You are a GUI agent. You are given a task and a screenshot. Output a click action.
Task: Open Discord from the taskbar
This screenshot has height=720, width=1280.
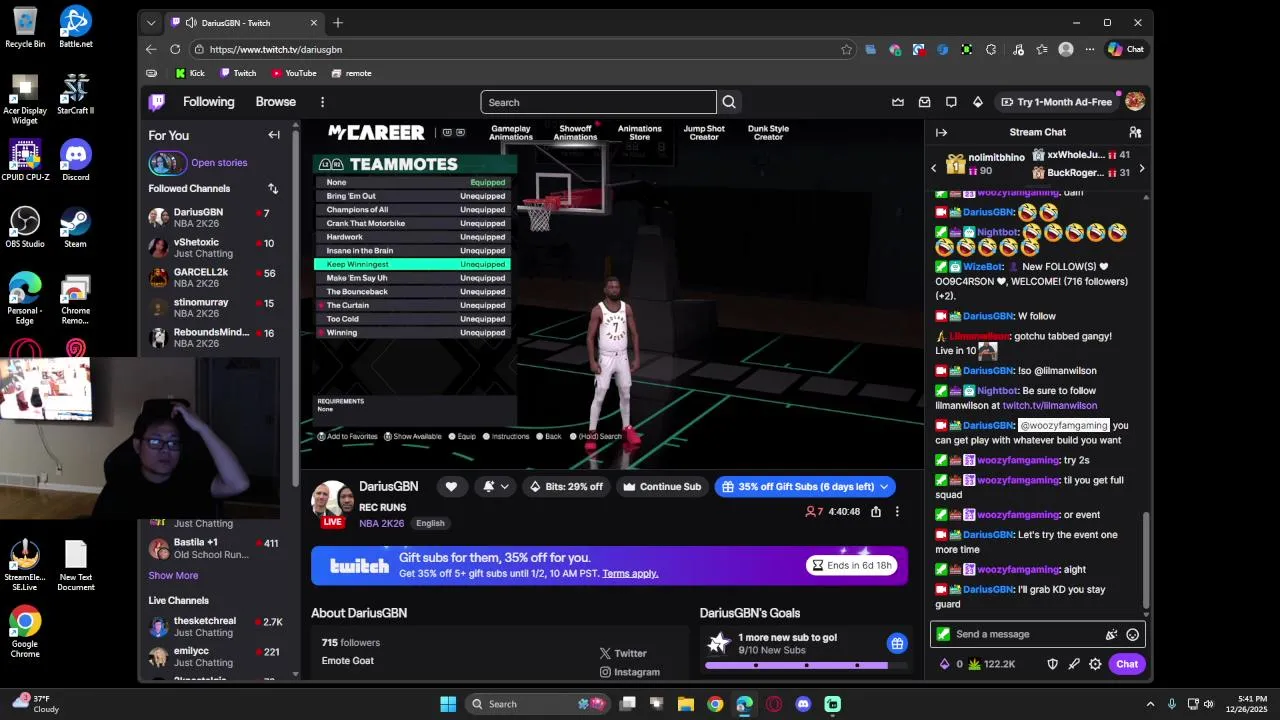[803, 704]
